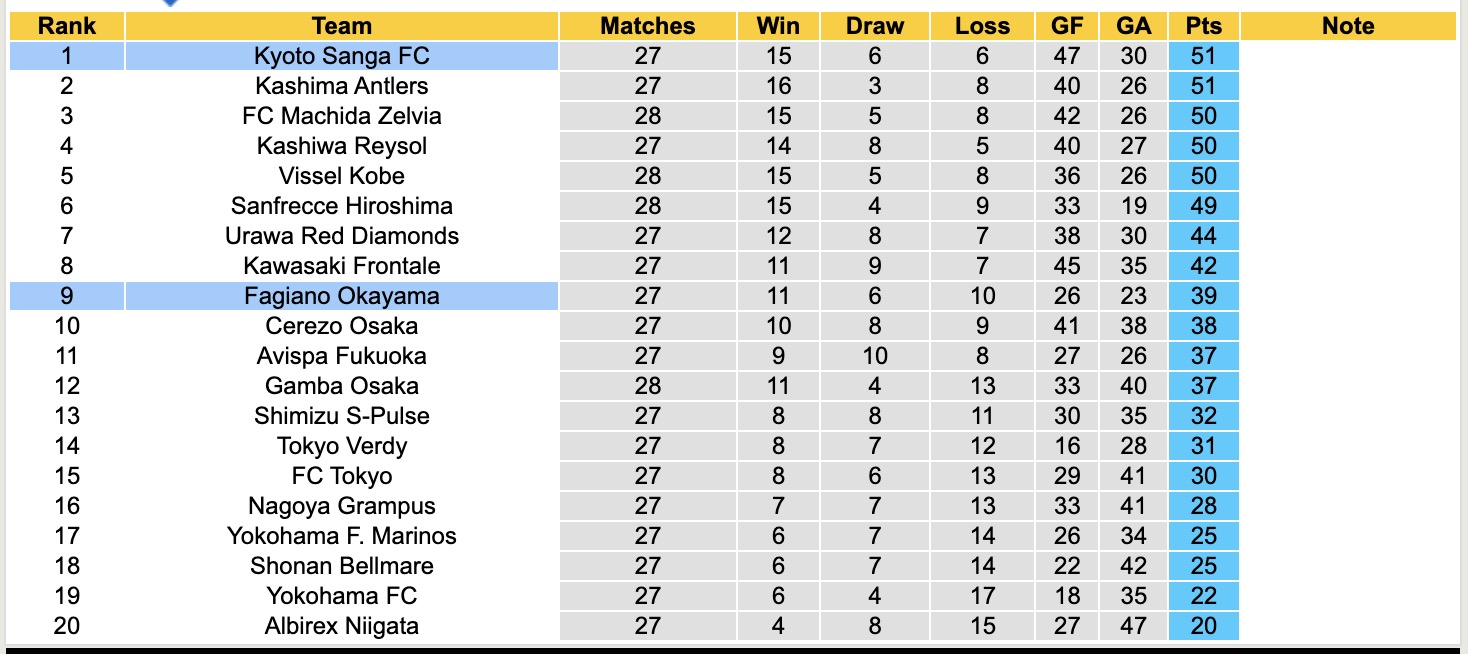Select Yokohama F. Marinos in the list
The width and height of the screenshot is (1468, 654).
click(341, 536)
